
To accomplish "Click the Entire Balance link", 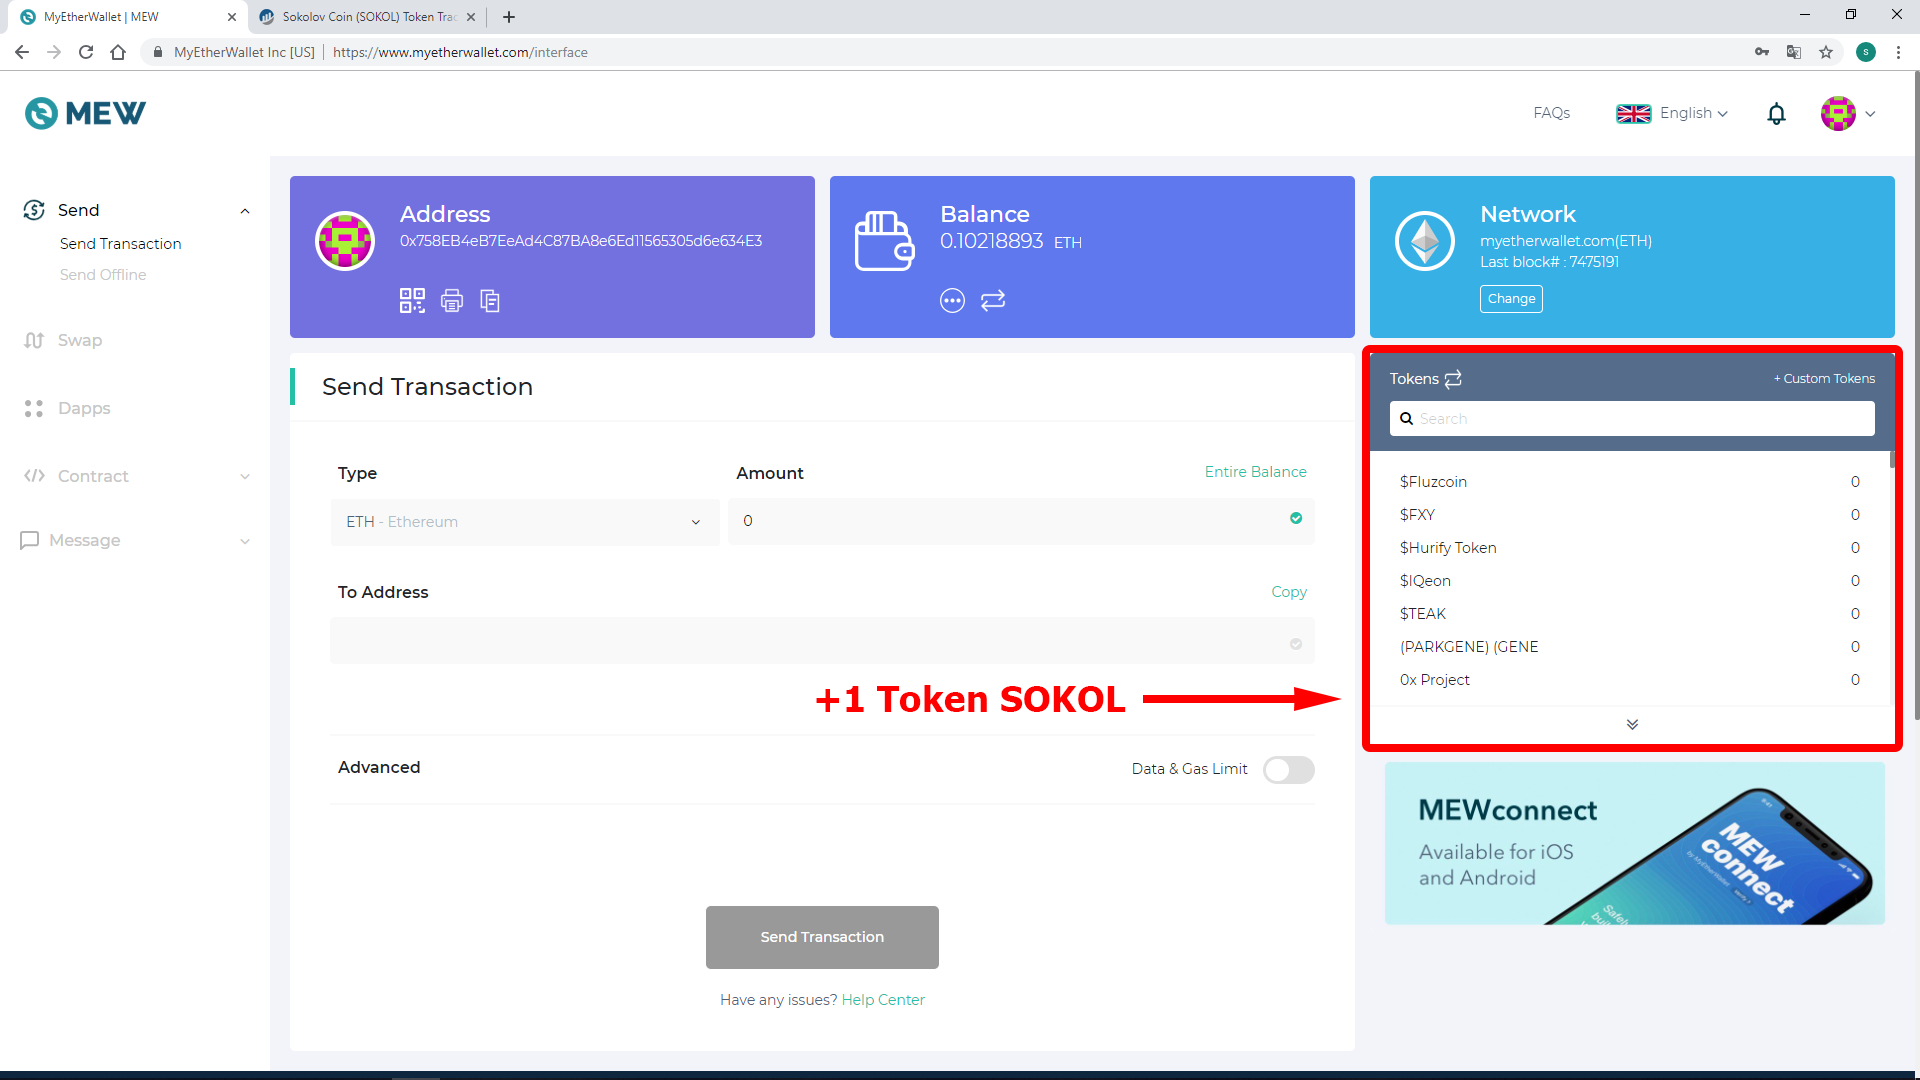I will tap(1255, 472).
